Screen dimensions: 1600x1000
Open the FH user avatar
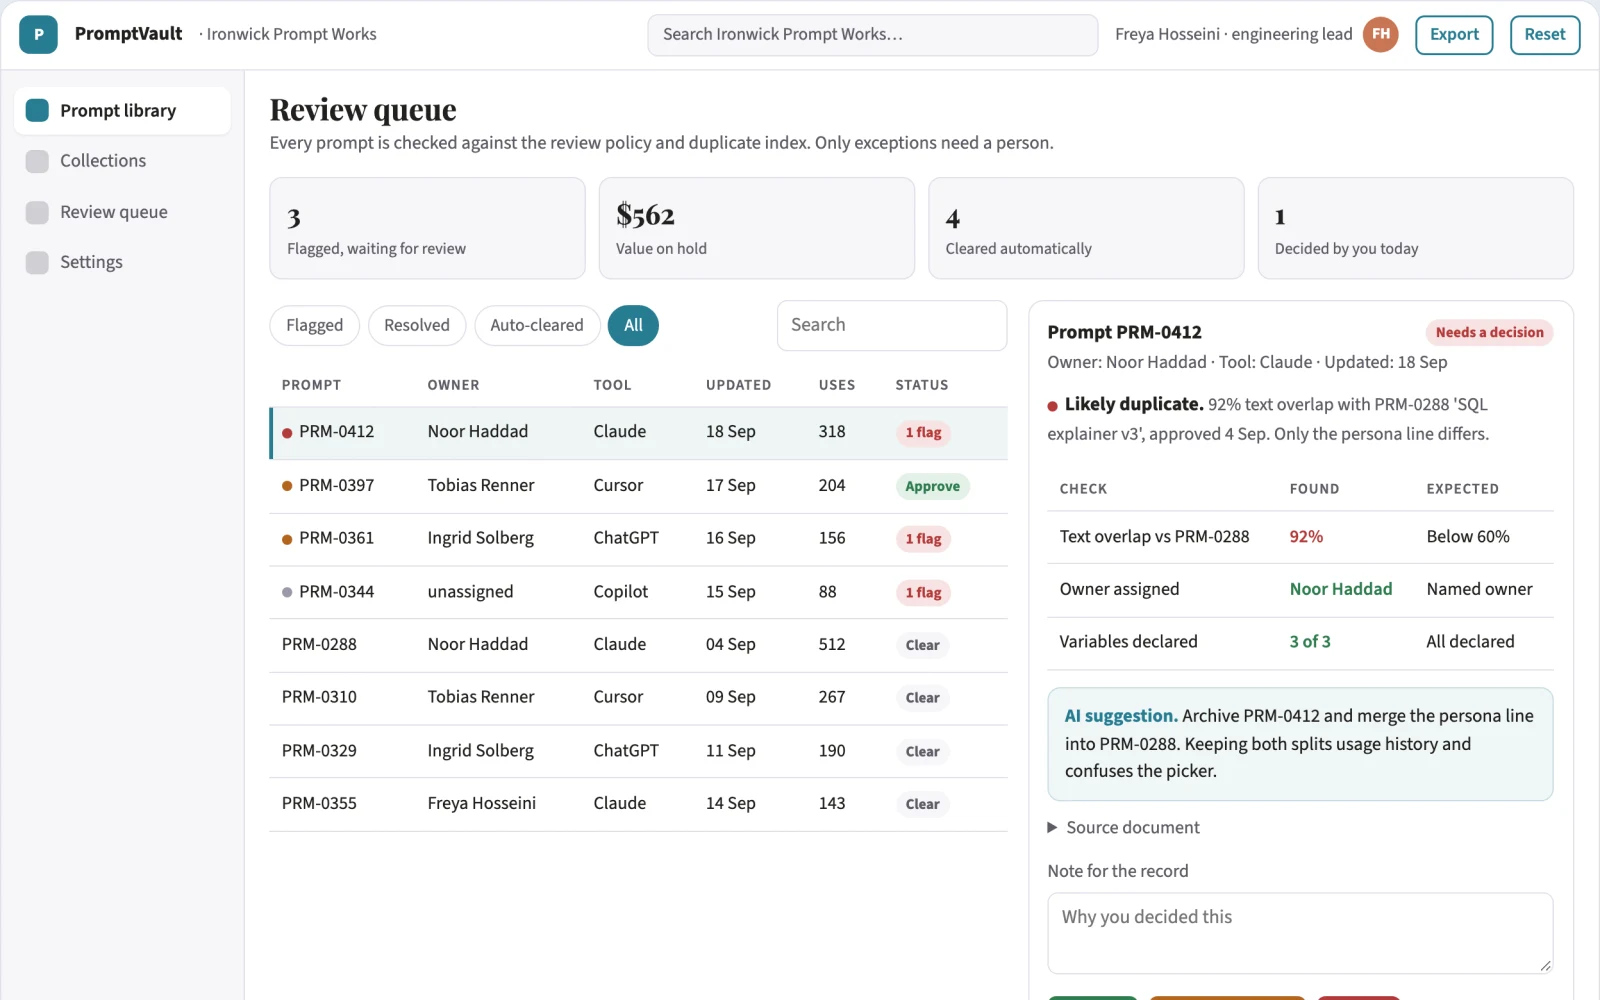coord(1381,34)
